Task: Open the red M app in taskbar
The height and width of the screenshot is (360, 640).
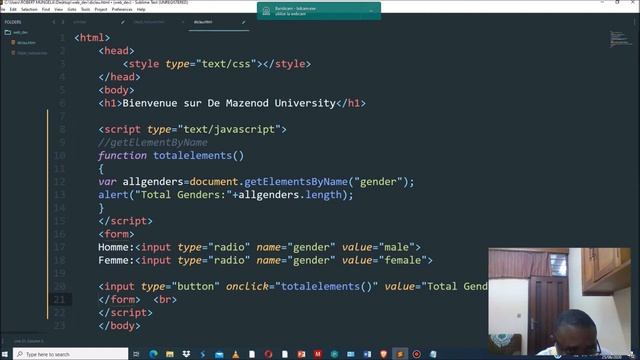Action: point(318,354)
